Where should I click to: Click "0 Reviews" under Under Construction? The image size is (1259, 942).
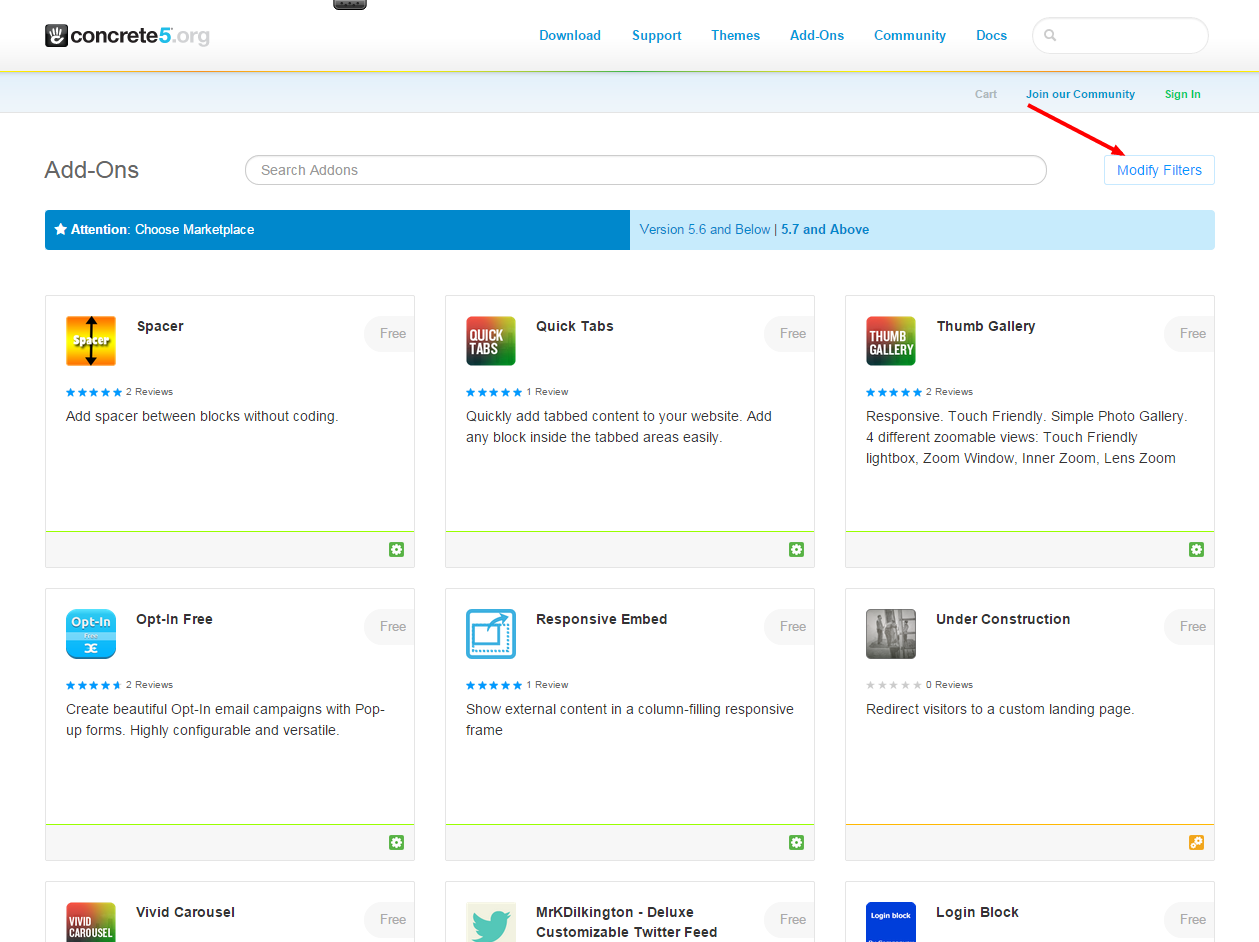pyautogui.click(x=949, y=685)
